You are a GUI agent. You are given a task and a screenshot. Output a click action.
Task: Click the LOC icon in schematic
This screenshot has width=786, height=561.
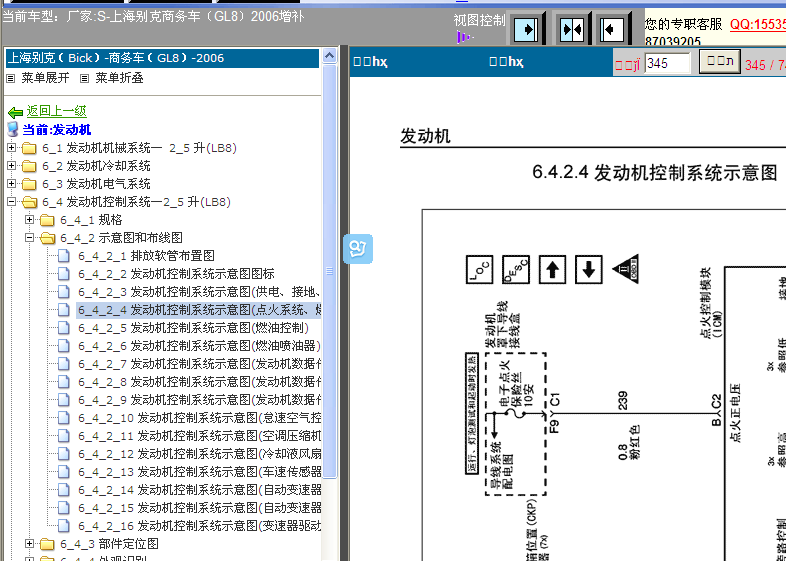(479, 269)
